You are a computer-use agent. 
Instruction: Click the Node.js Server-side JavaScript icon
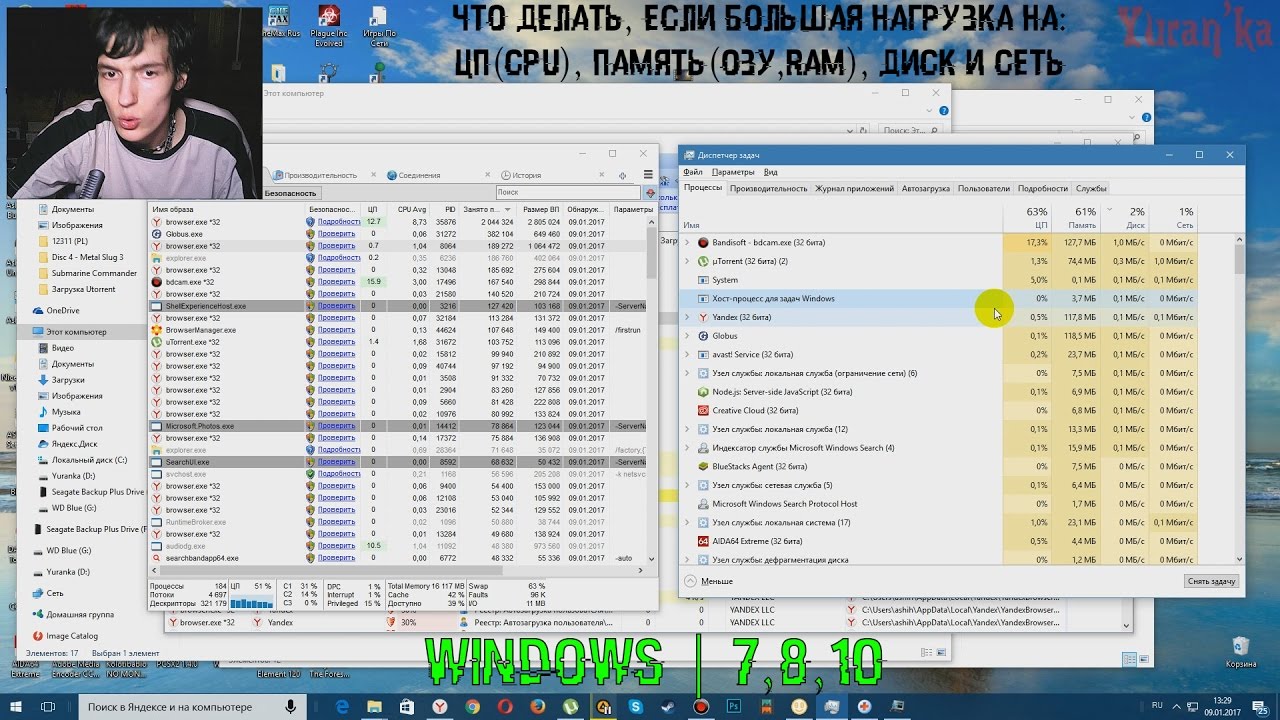point(703,392)
